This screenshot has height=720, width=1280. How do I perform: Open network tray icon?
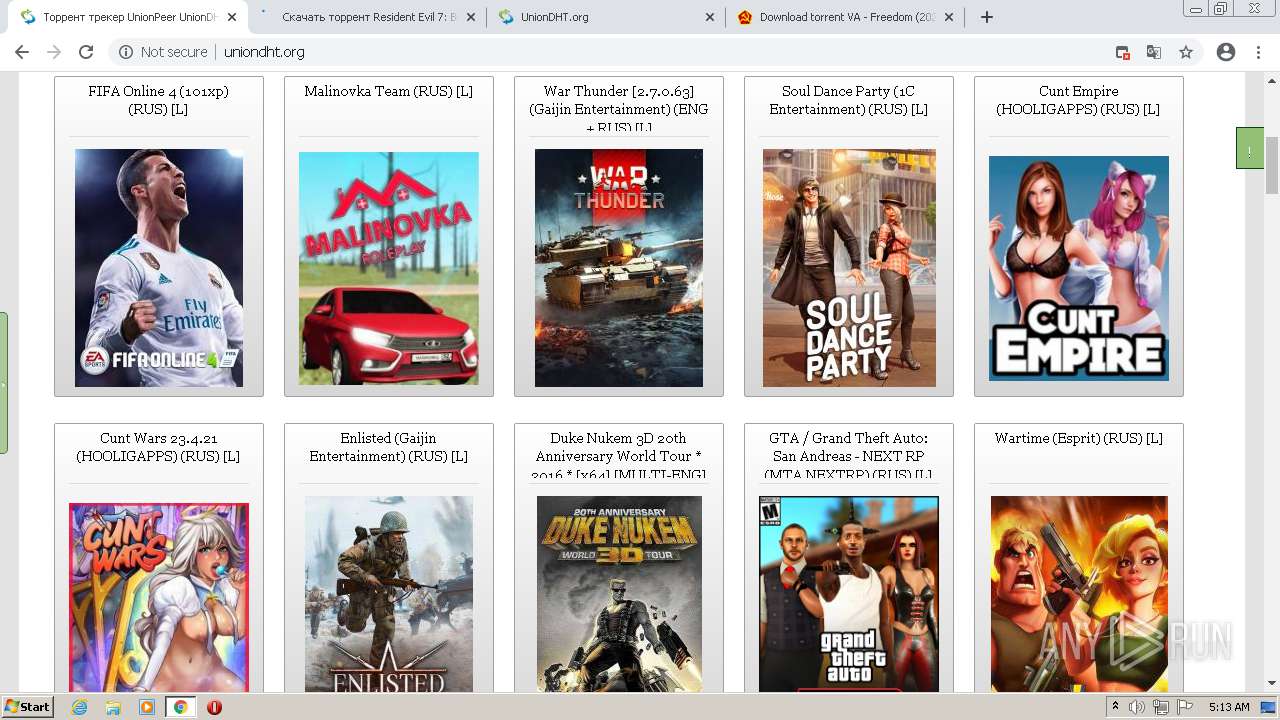(1161, 707)
